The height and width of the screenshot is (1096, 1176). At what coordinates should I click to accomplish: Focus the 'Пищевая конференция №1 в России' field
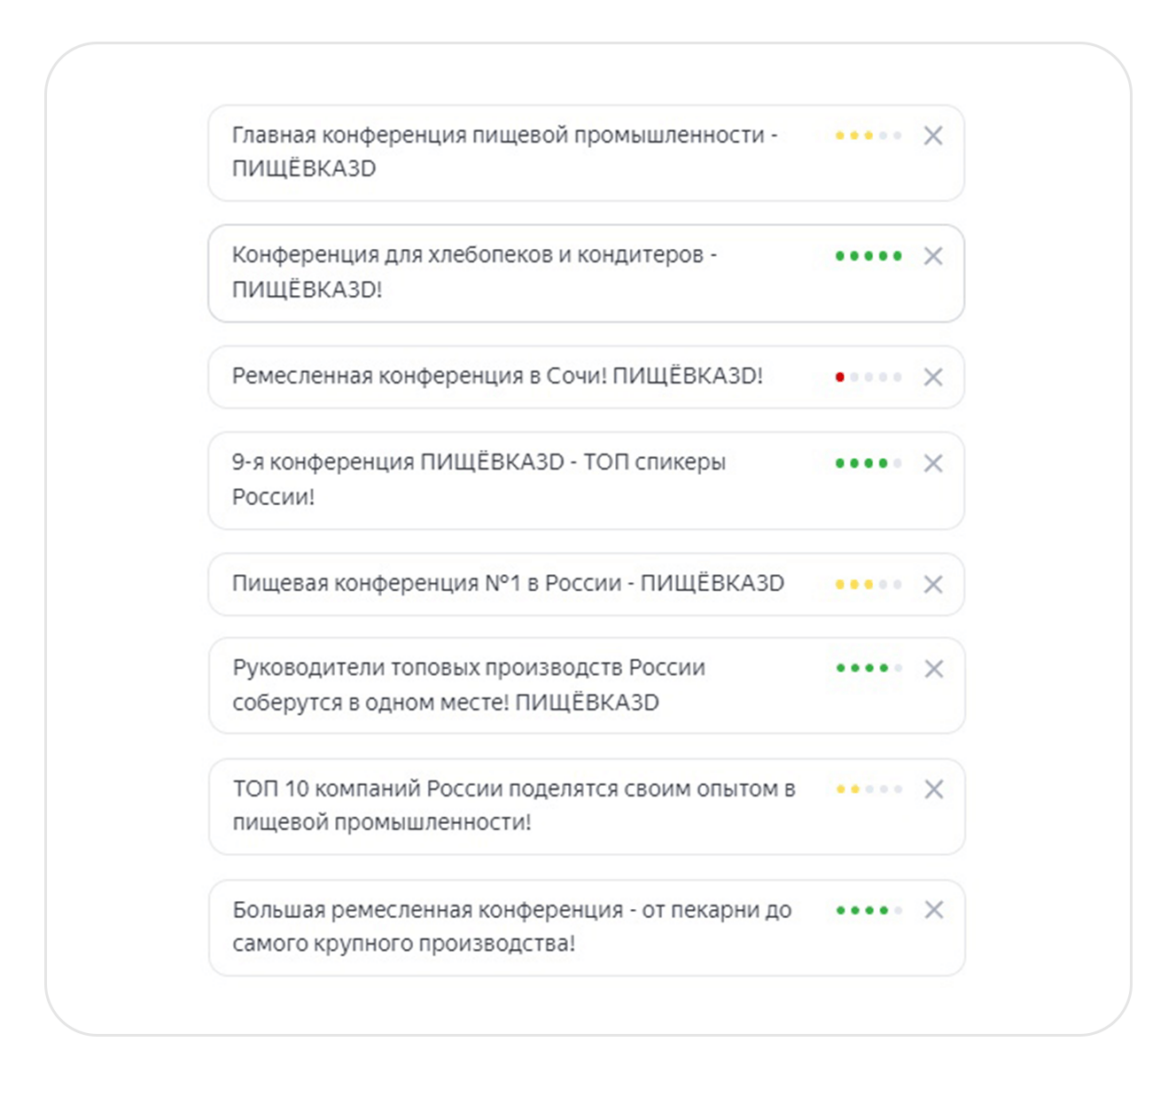pos(508,584)
